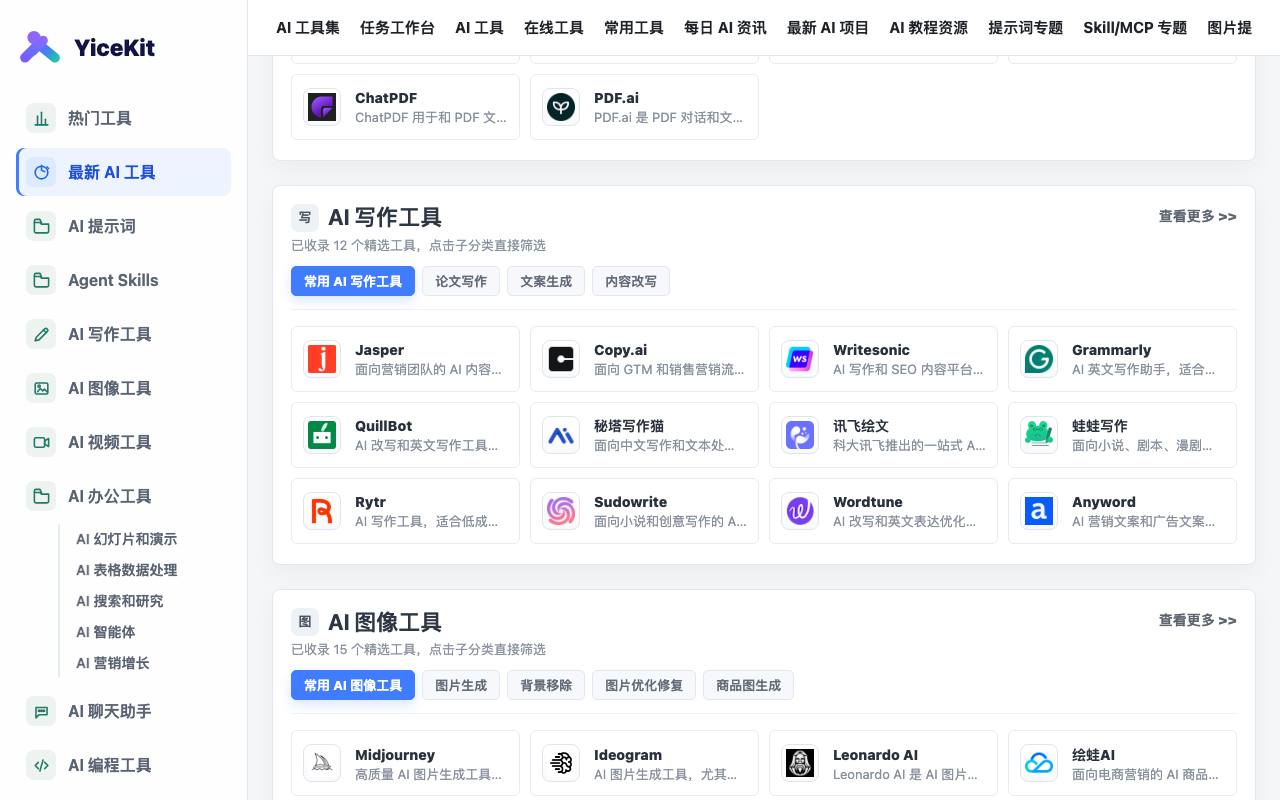This screenshot has width=1280, height=800.
Task: Open AI 工具 in top navigation
Action: tap(479, 28)
